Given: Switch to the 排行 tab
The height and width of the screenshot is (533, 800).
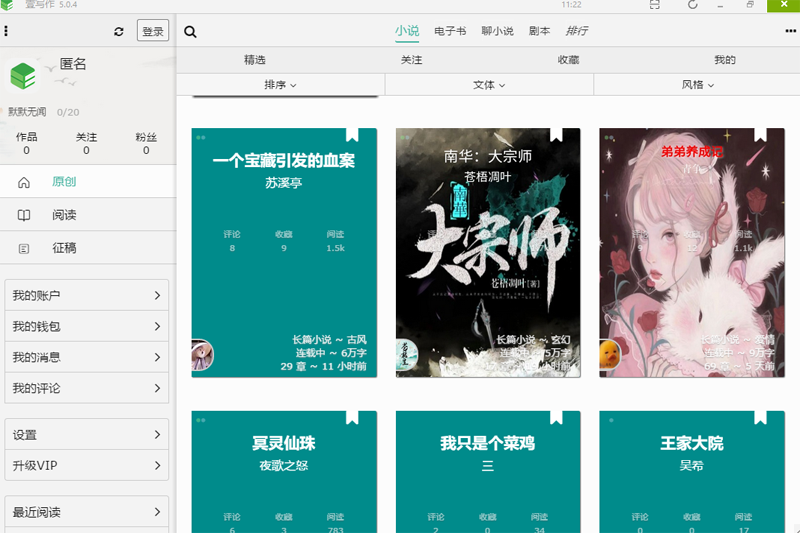Looking at the screenshot, I should (x=577, y=31).
